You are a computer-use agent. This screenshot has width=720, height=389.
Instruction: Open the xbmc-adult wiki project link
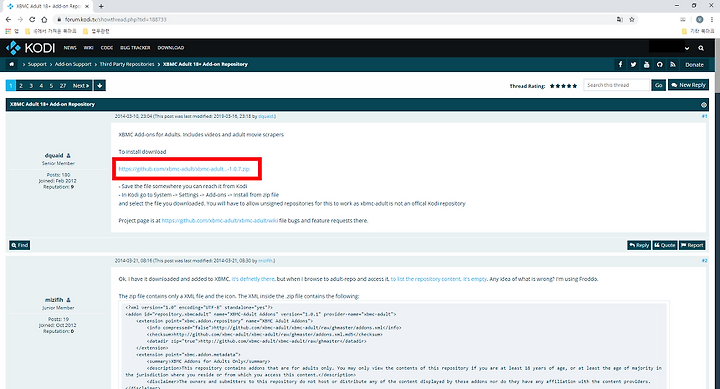[x=219, y=220]
